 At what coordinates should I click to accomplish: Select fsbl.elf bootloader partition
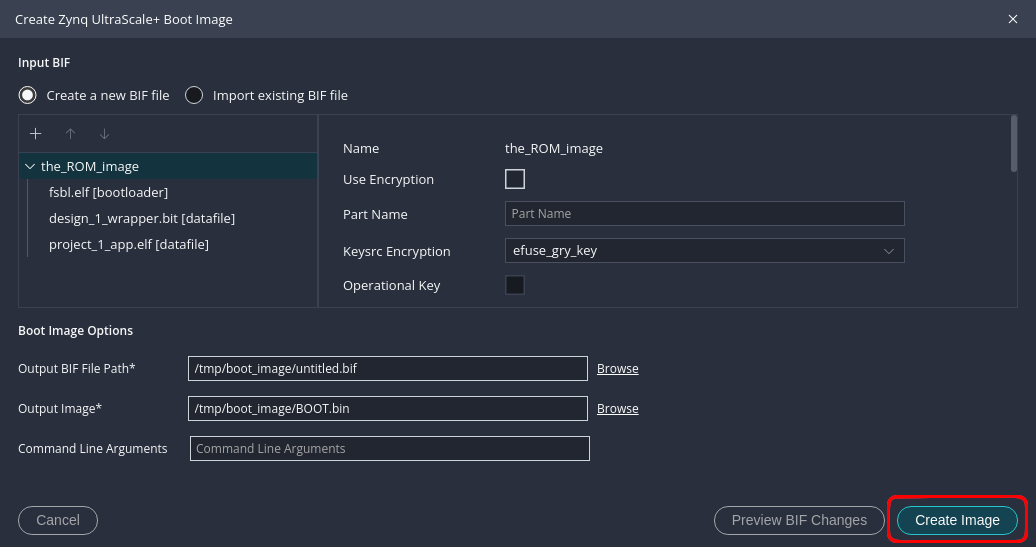(108, 192)
